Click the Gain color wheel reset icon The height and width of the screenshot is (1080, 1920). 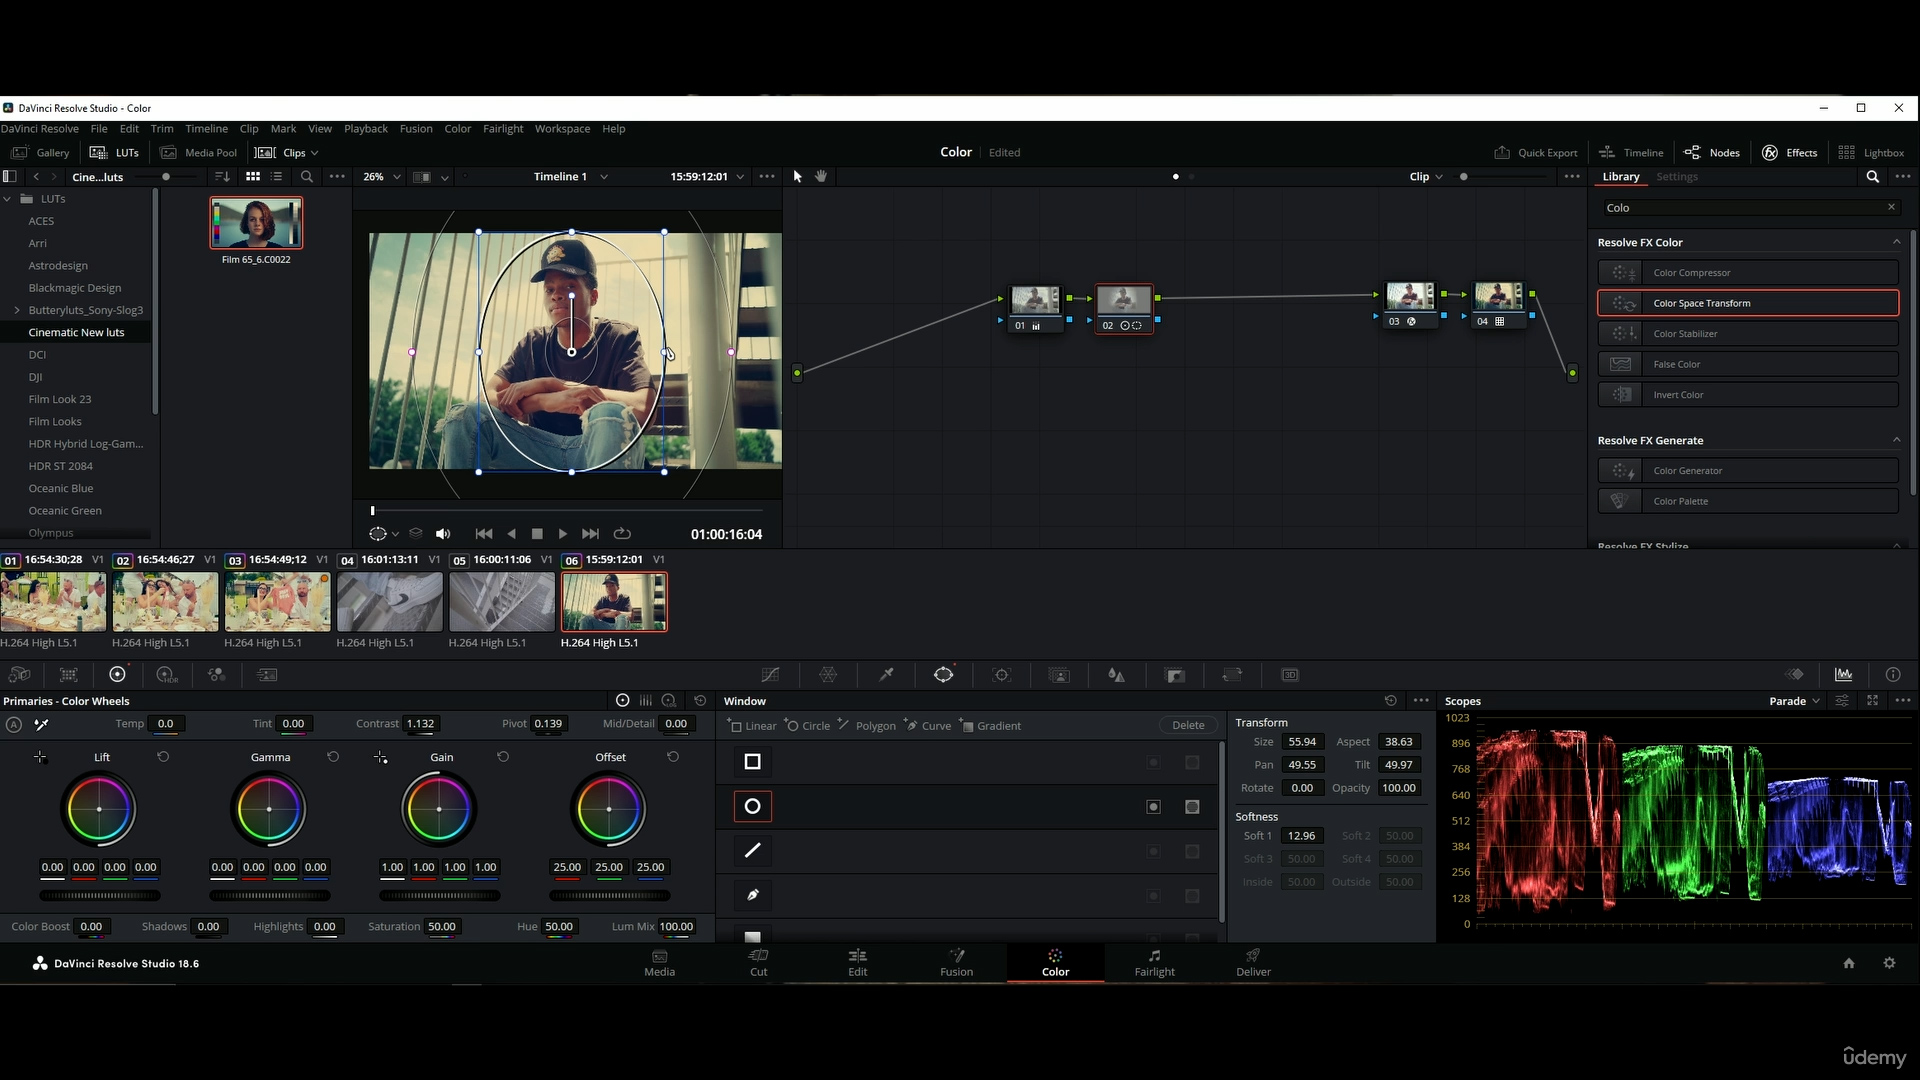tap(502, 757)
